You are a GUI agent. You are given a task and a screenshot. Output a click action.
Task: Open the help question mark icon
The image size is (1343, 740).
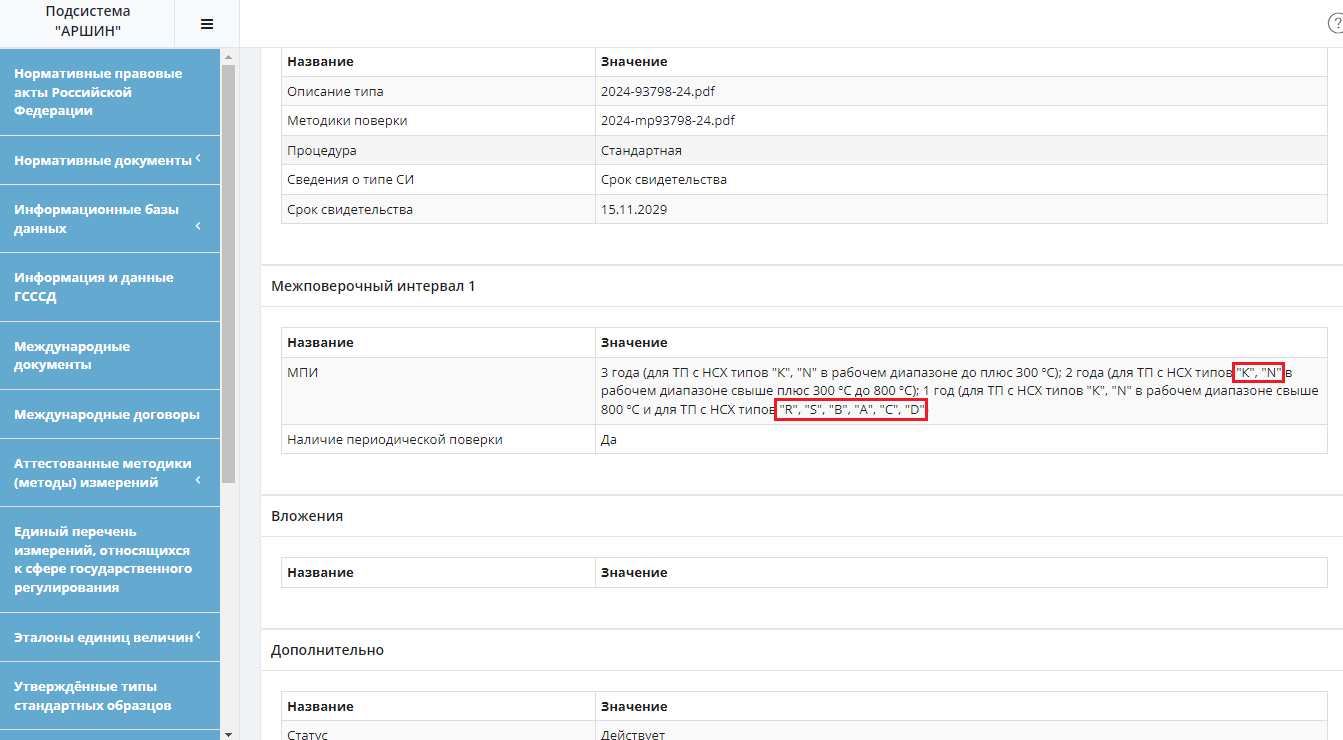pyautogui.click(x=1335, y=24)
